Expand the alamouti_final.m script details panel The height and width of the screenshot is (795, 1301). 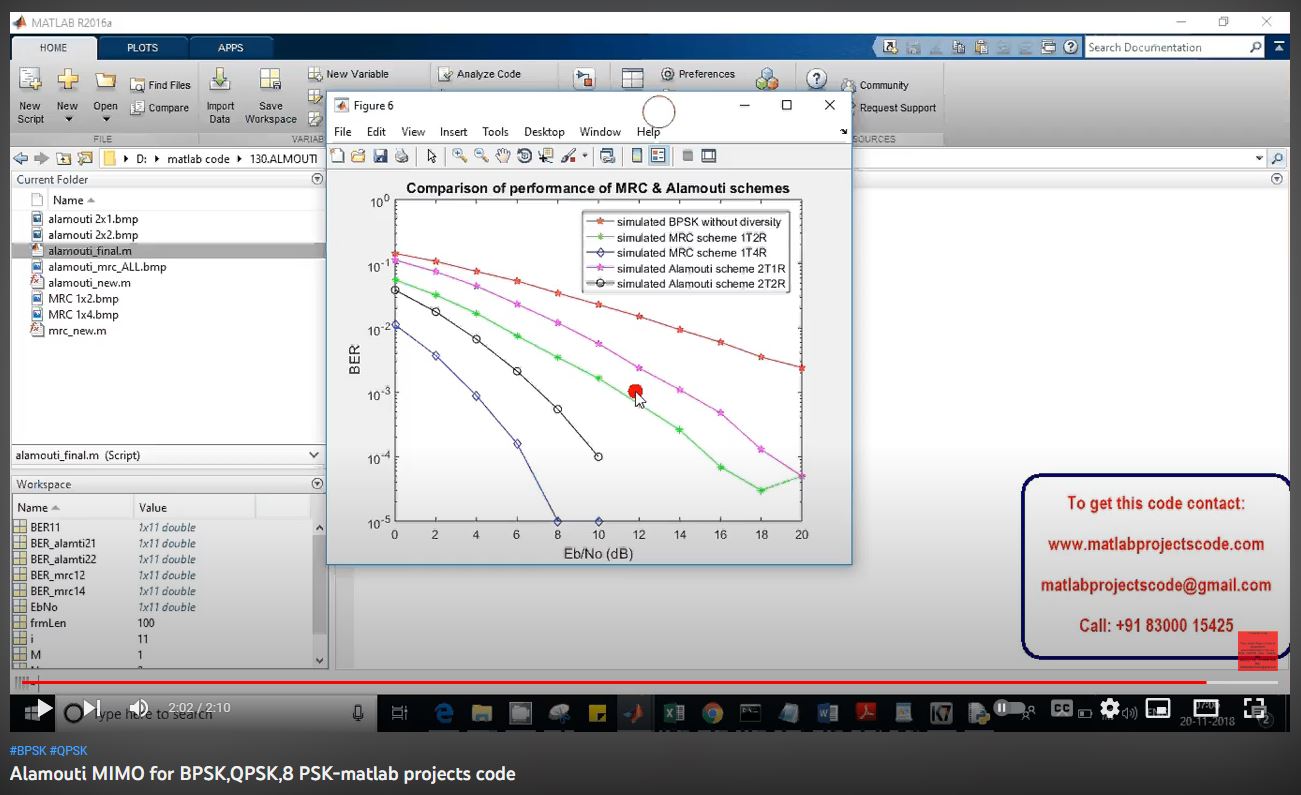click(x=314, y=455)
